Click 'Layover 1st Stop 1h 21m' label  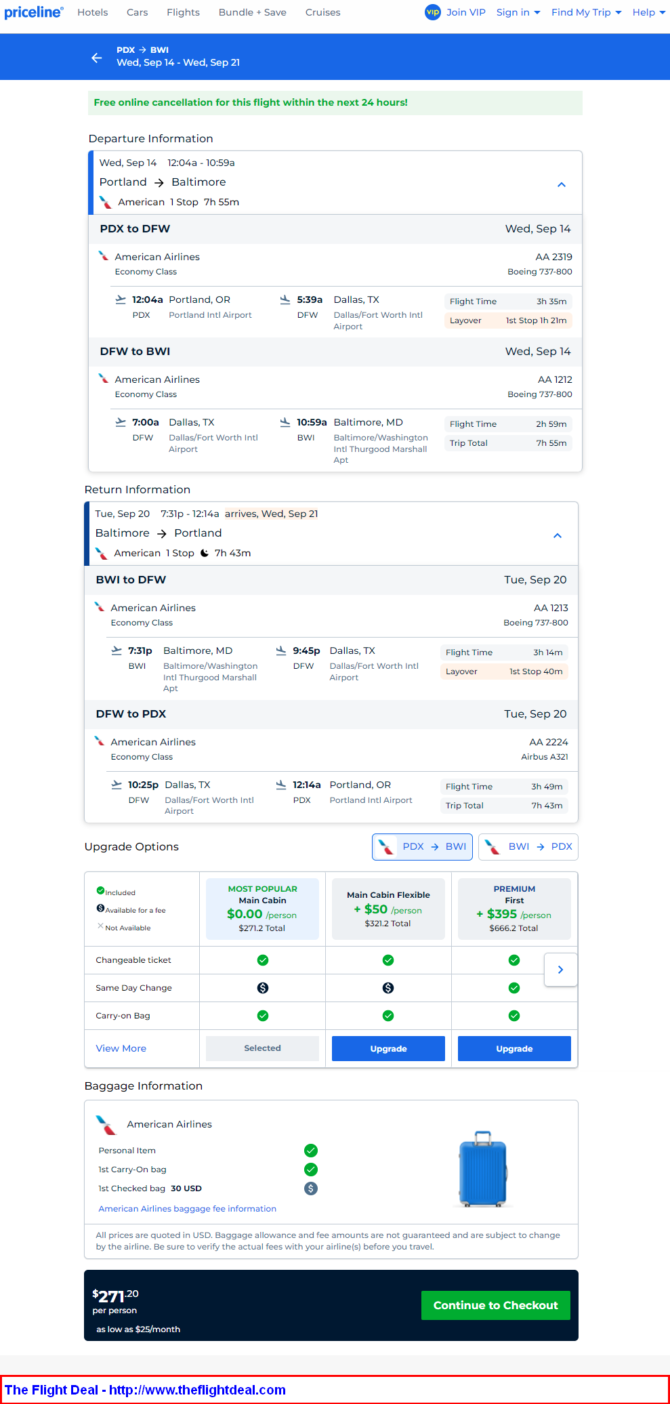click(508, 320)
